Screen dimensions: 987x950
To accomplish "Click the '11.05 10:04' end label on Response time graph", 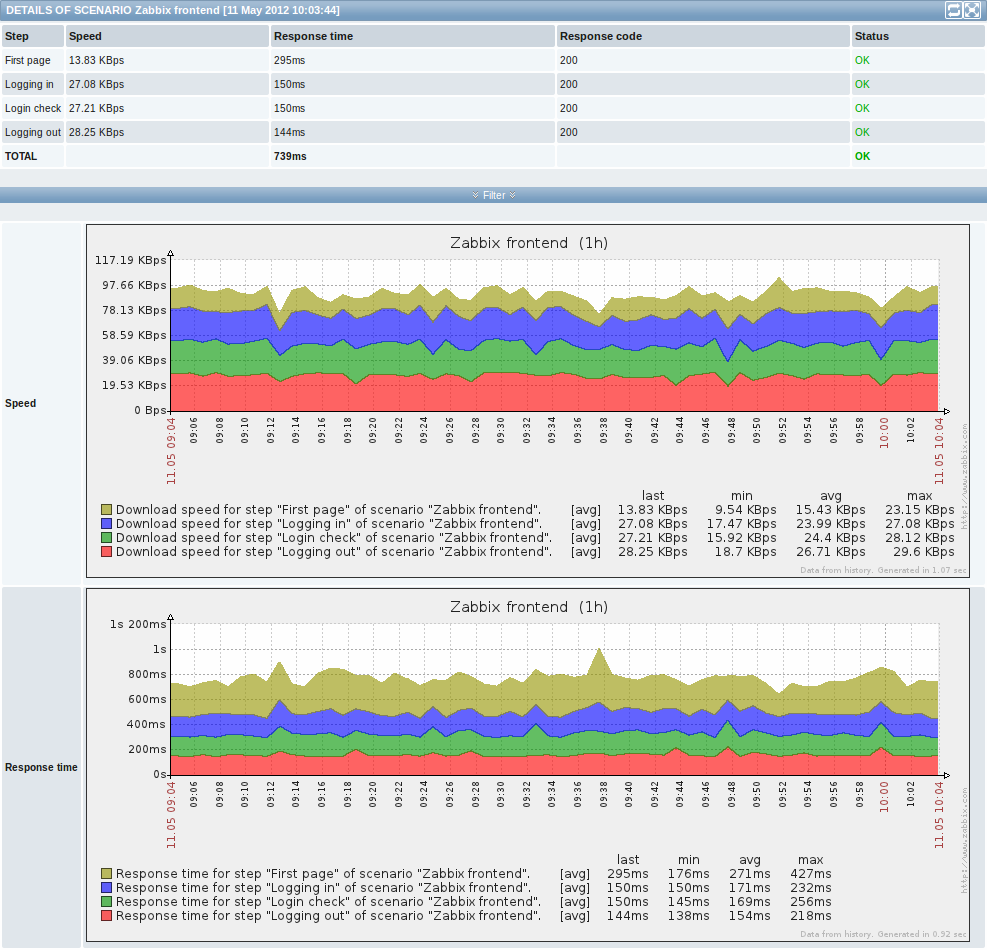I will tap(939, 815).
